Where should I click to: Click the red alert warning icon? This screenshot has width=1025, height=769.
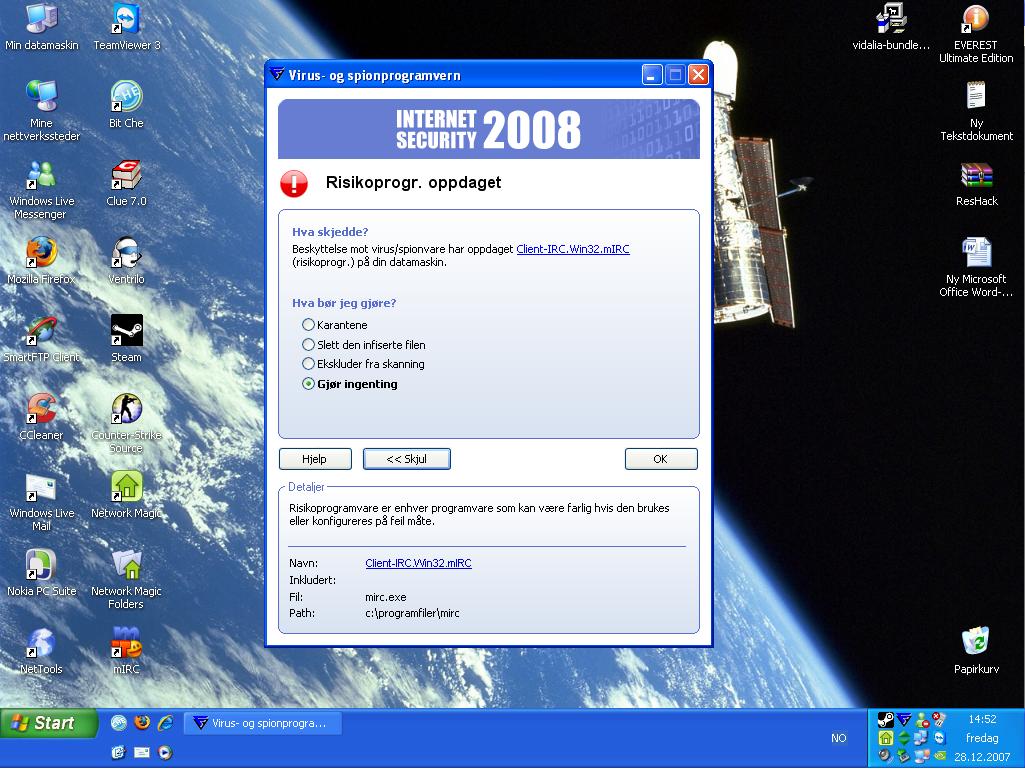coord(294,184)
